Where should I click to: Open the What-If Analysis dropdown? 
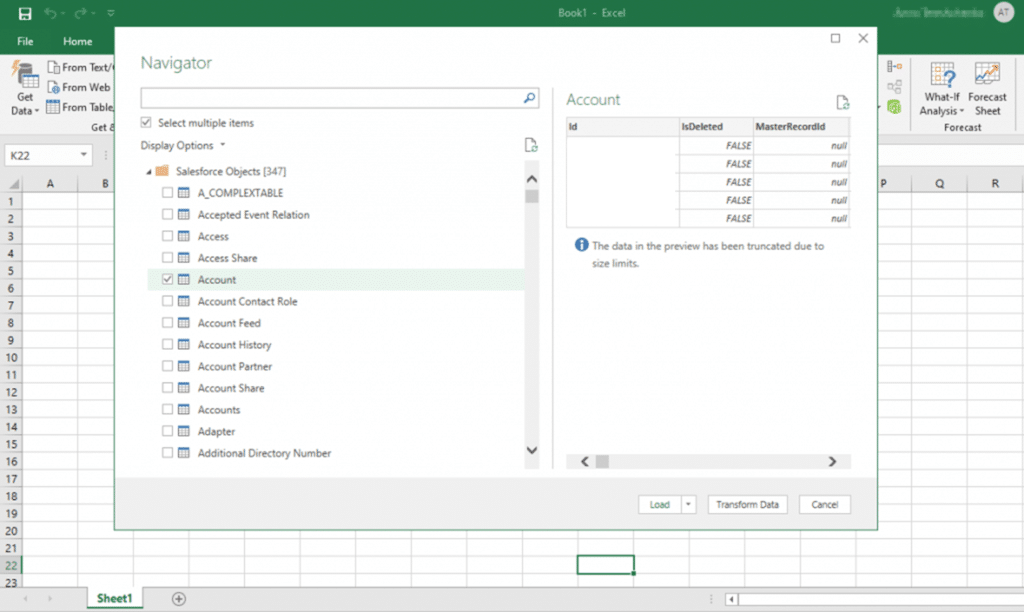(942, 89)
